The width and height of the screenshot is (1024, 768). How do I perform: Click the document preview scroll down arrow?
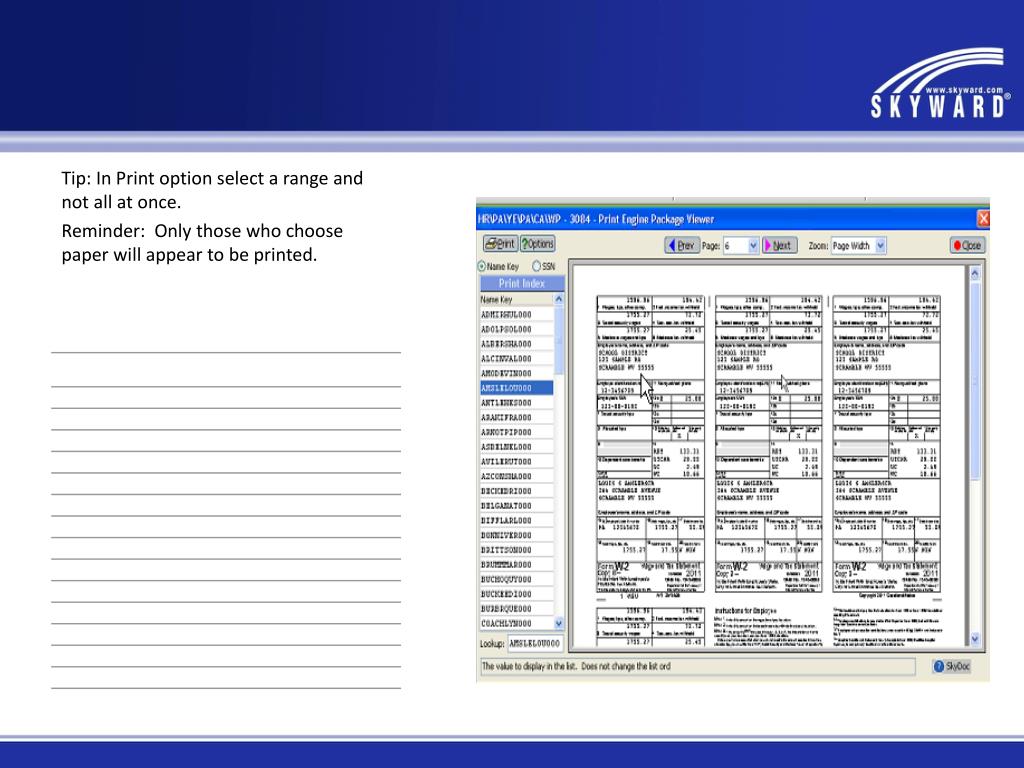coord(974,639)
